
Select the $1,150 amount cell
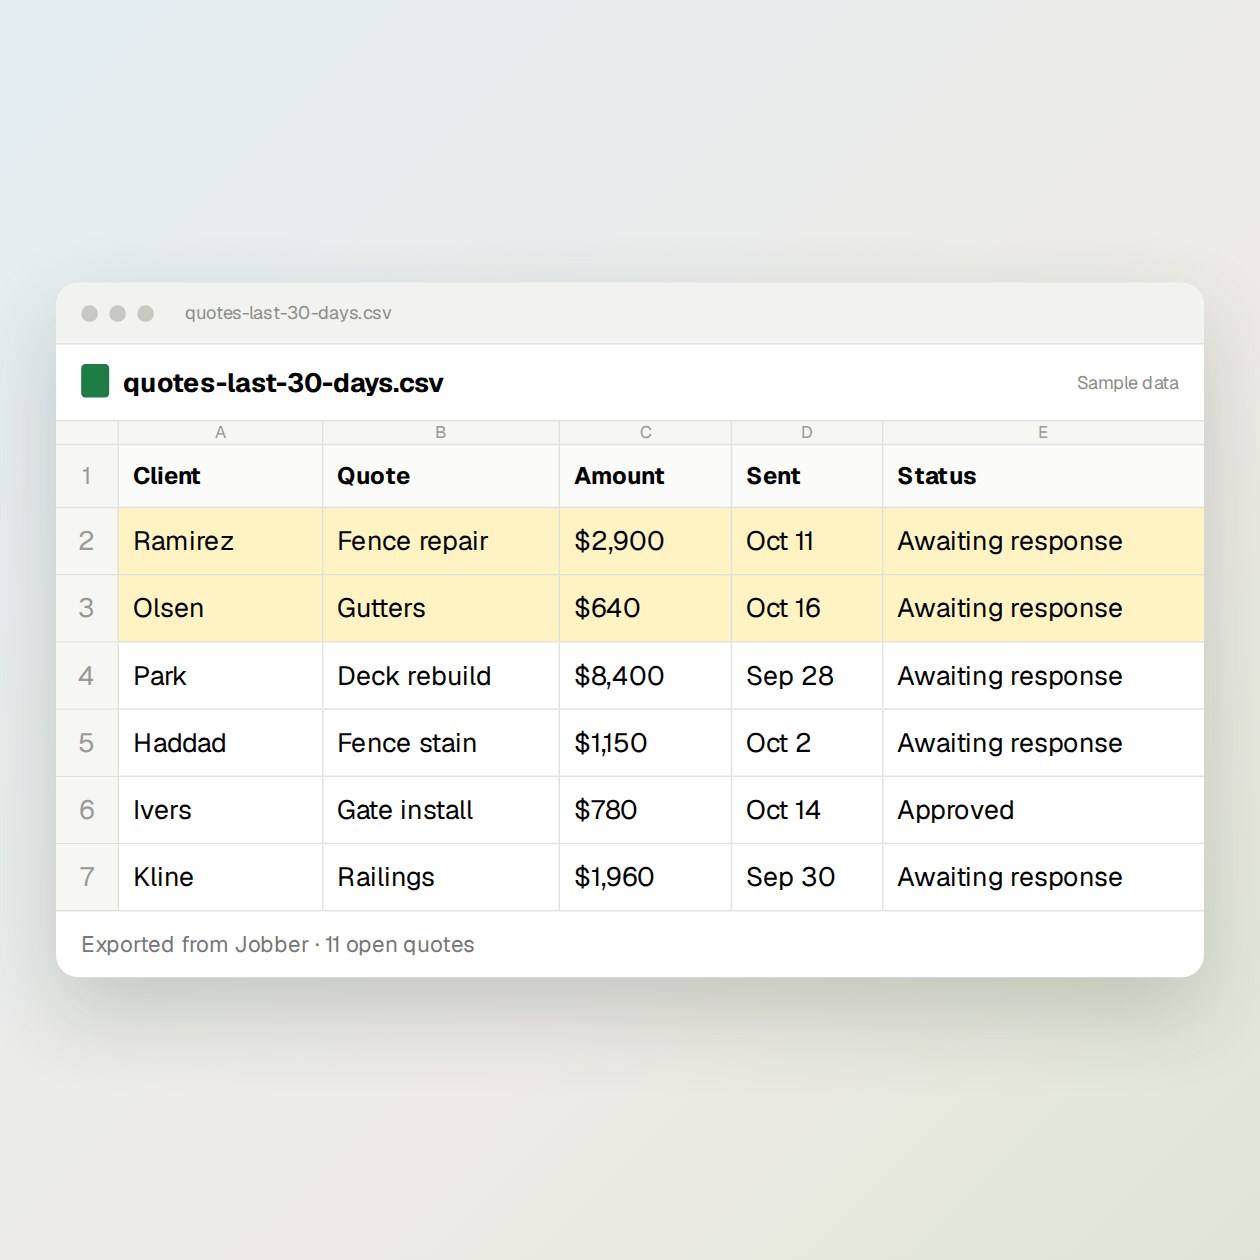coord(645,743)
